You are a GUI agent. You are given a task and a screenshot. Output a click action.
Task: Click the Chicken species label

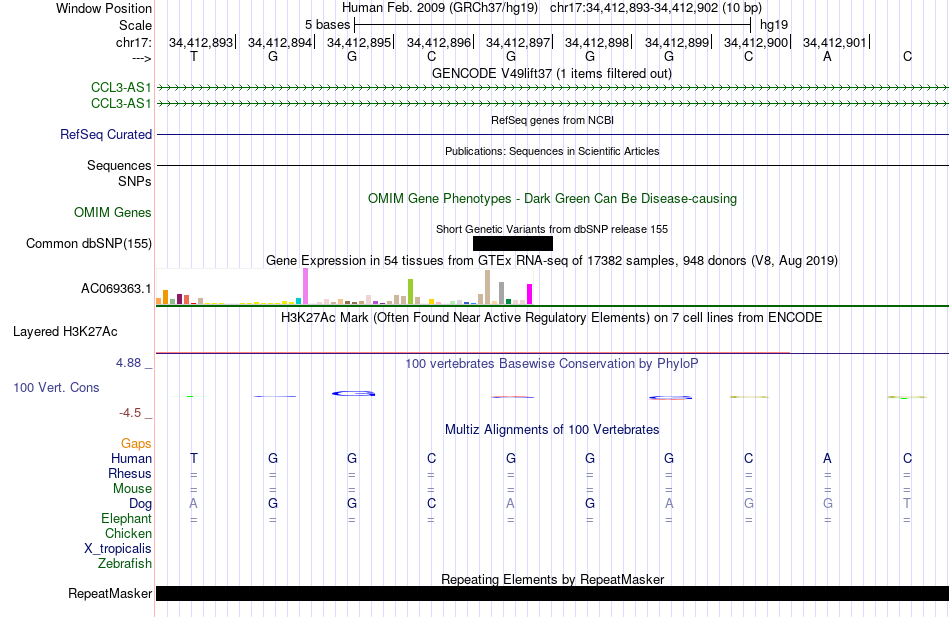(x=128, y=533)
